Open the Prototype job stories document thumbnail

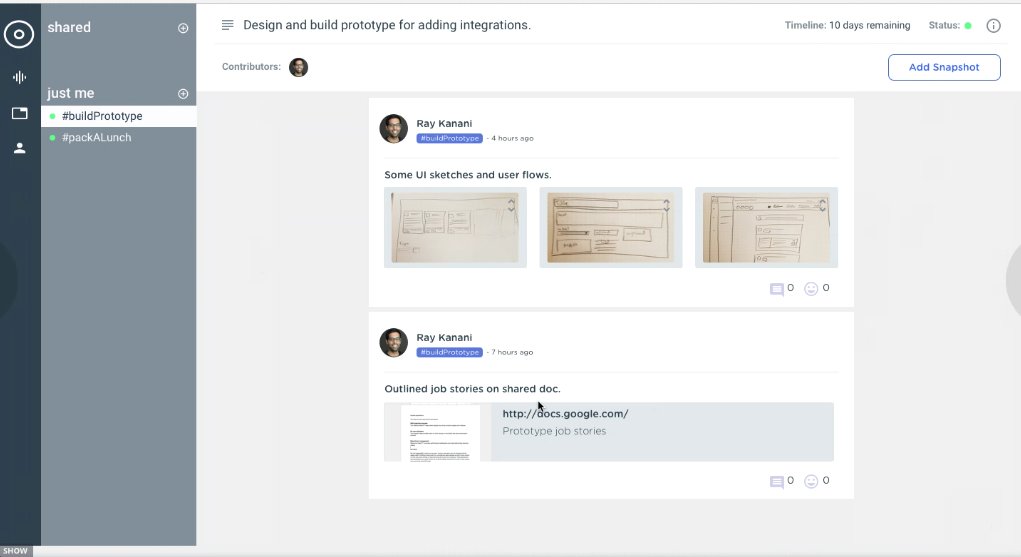[x=440, y=433]
